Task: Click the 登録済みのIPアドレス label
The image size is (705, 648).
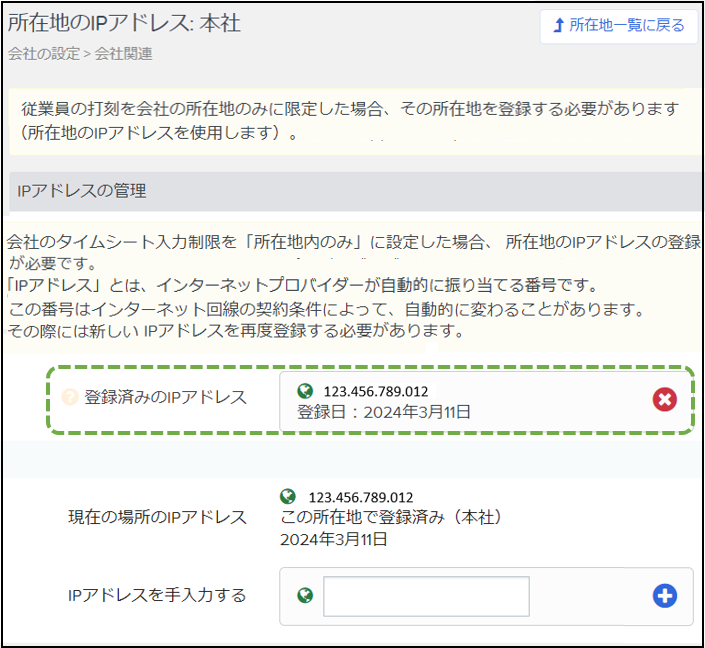Action: tap(165, 398)
